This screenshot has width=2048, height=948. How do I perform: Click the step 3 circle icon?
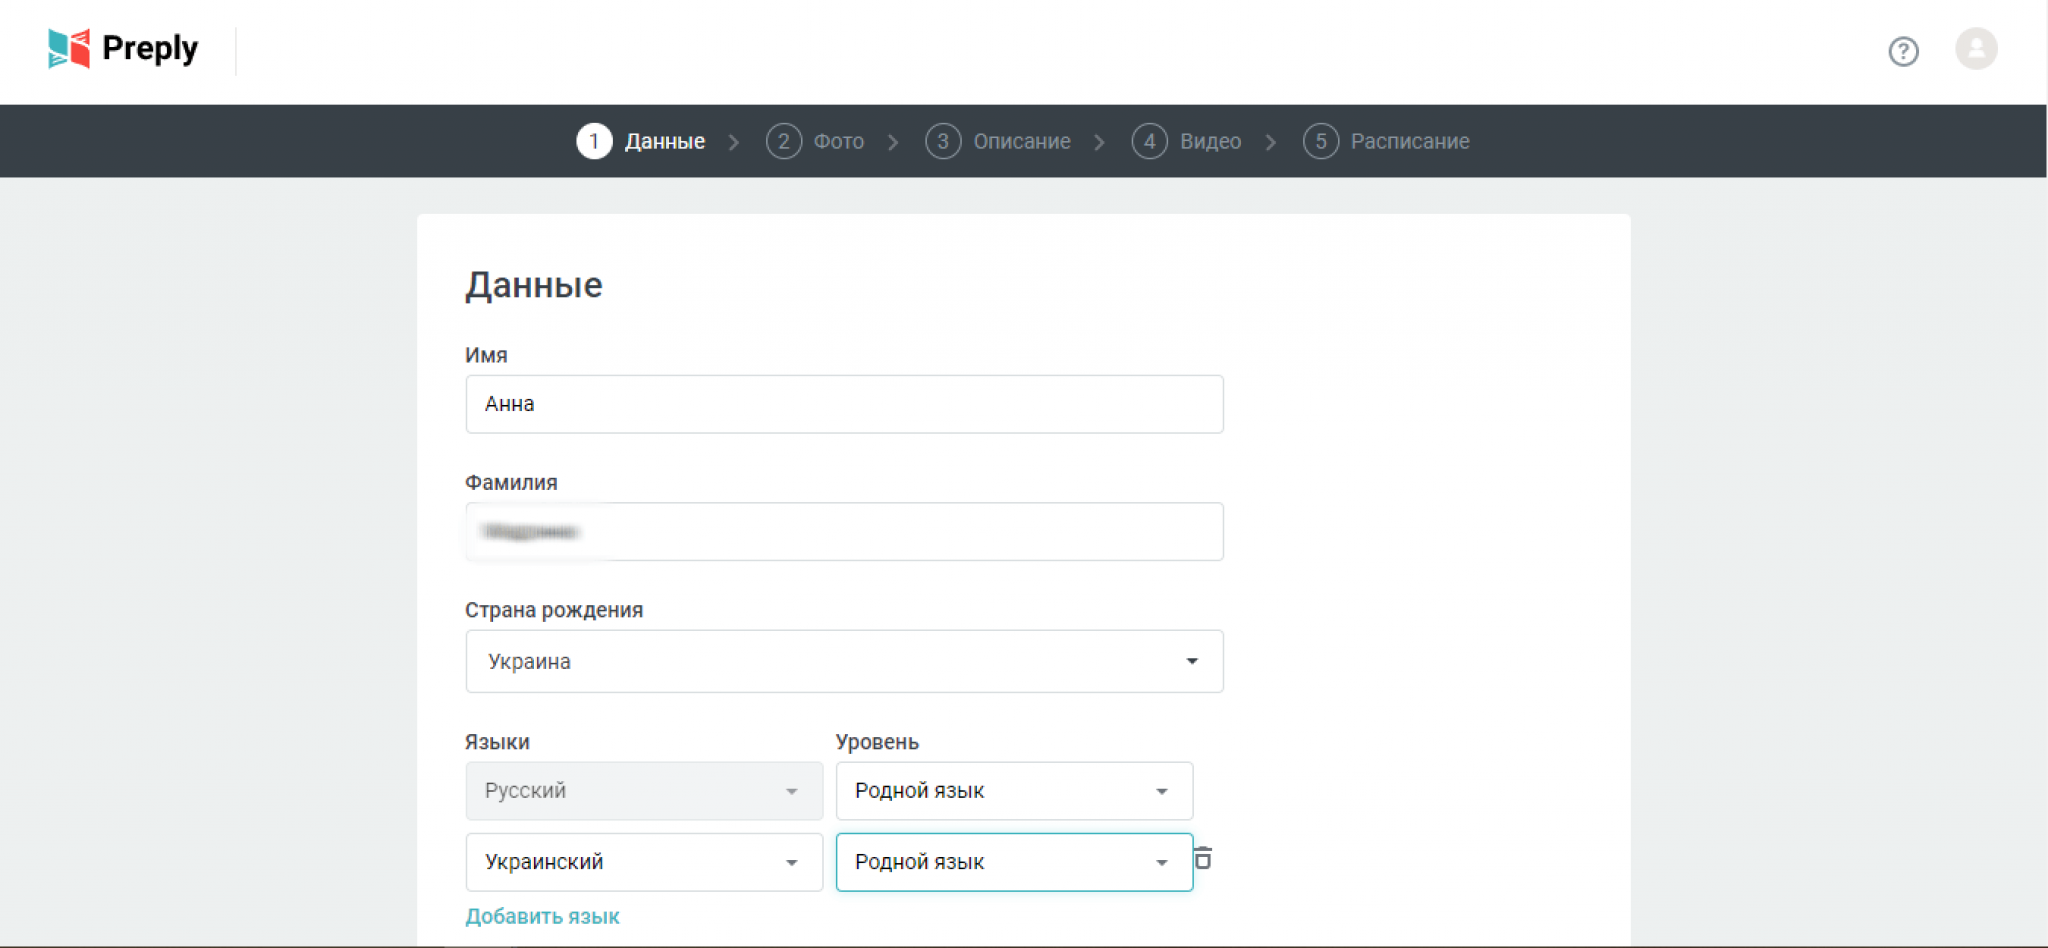click(x=942, y=141)
